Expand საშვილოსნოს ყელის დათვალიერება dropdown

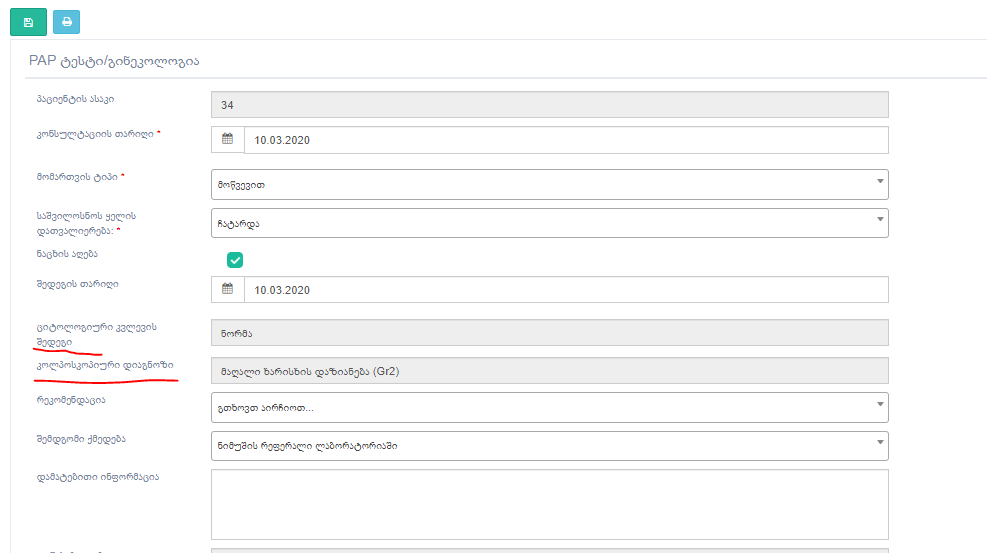point(549,223)
